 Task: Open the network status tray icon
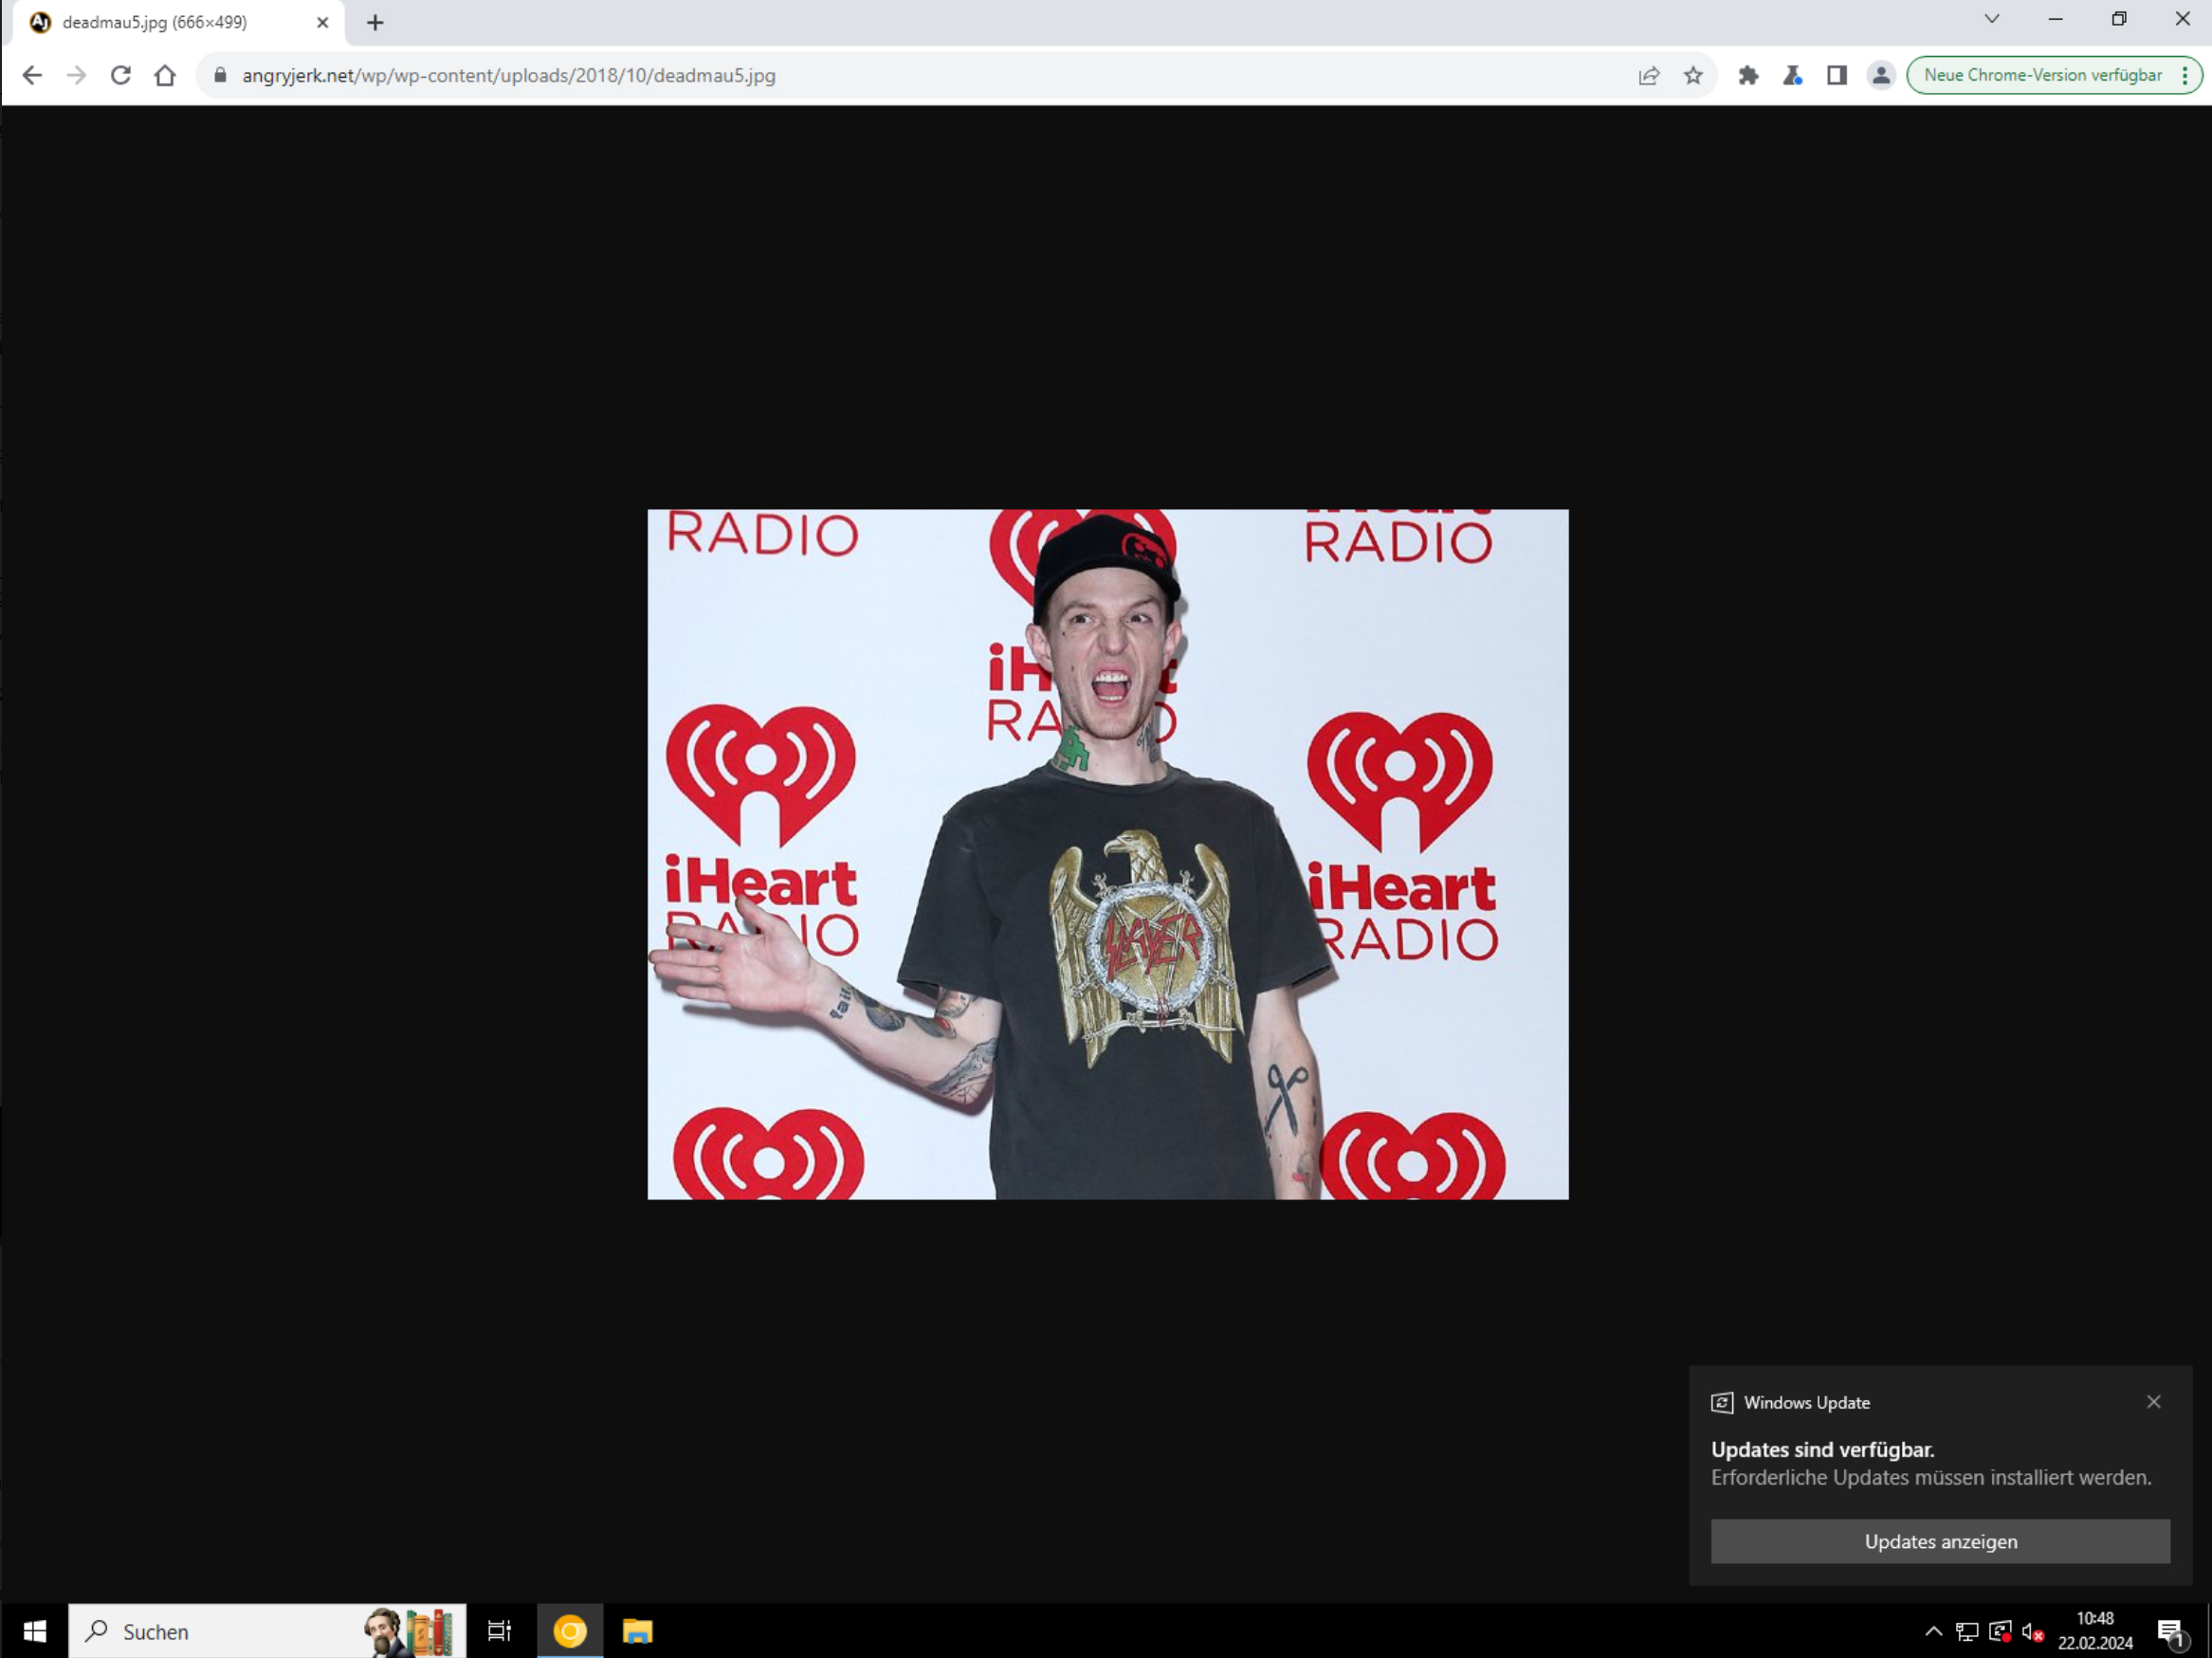(1967, 1631)
